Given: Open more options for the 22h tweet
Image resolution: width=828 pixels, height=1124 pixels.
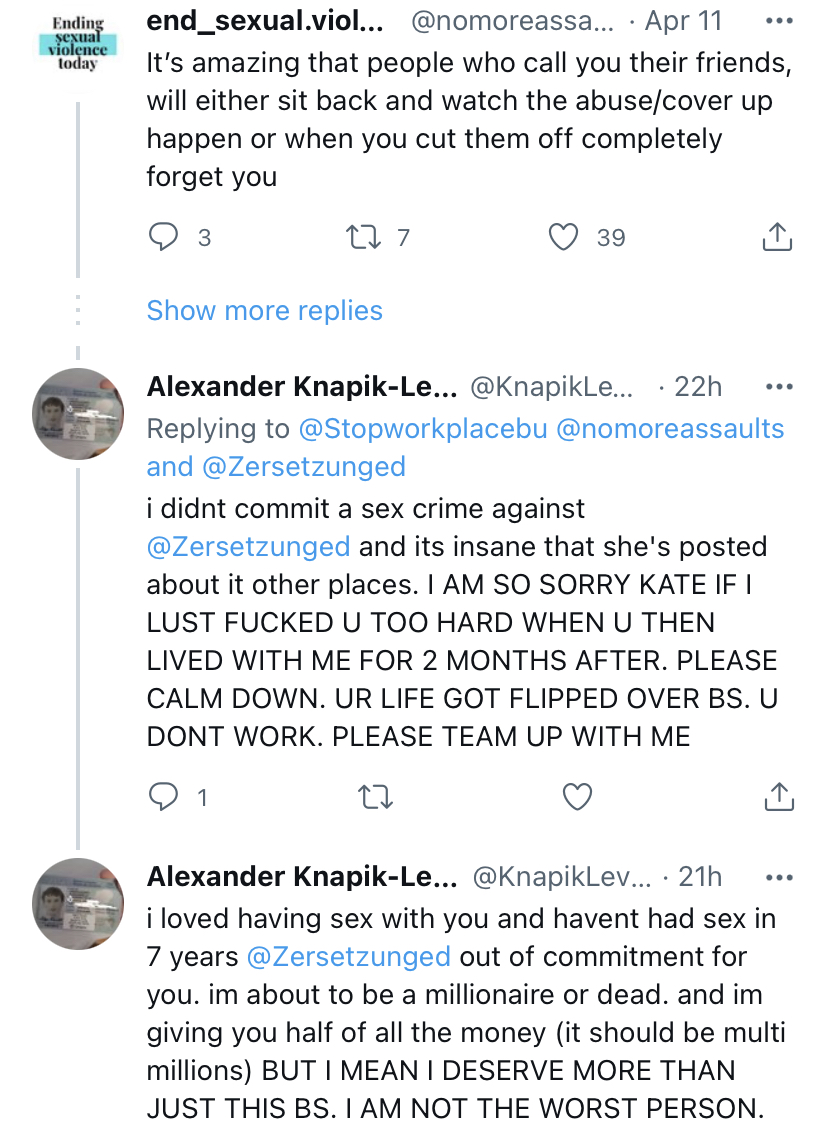Looking at the screenshot, I should click(x=779, y=387).
